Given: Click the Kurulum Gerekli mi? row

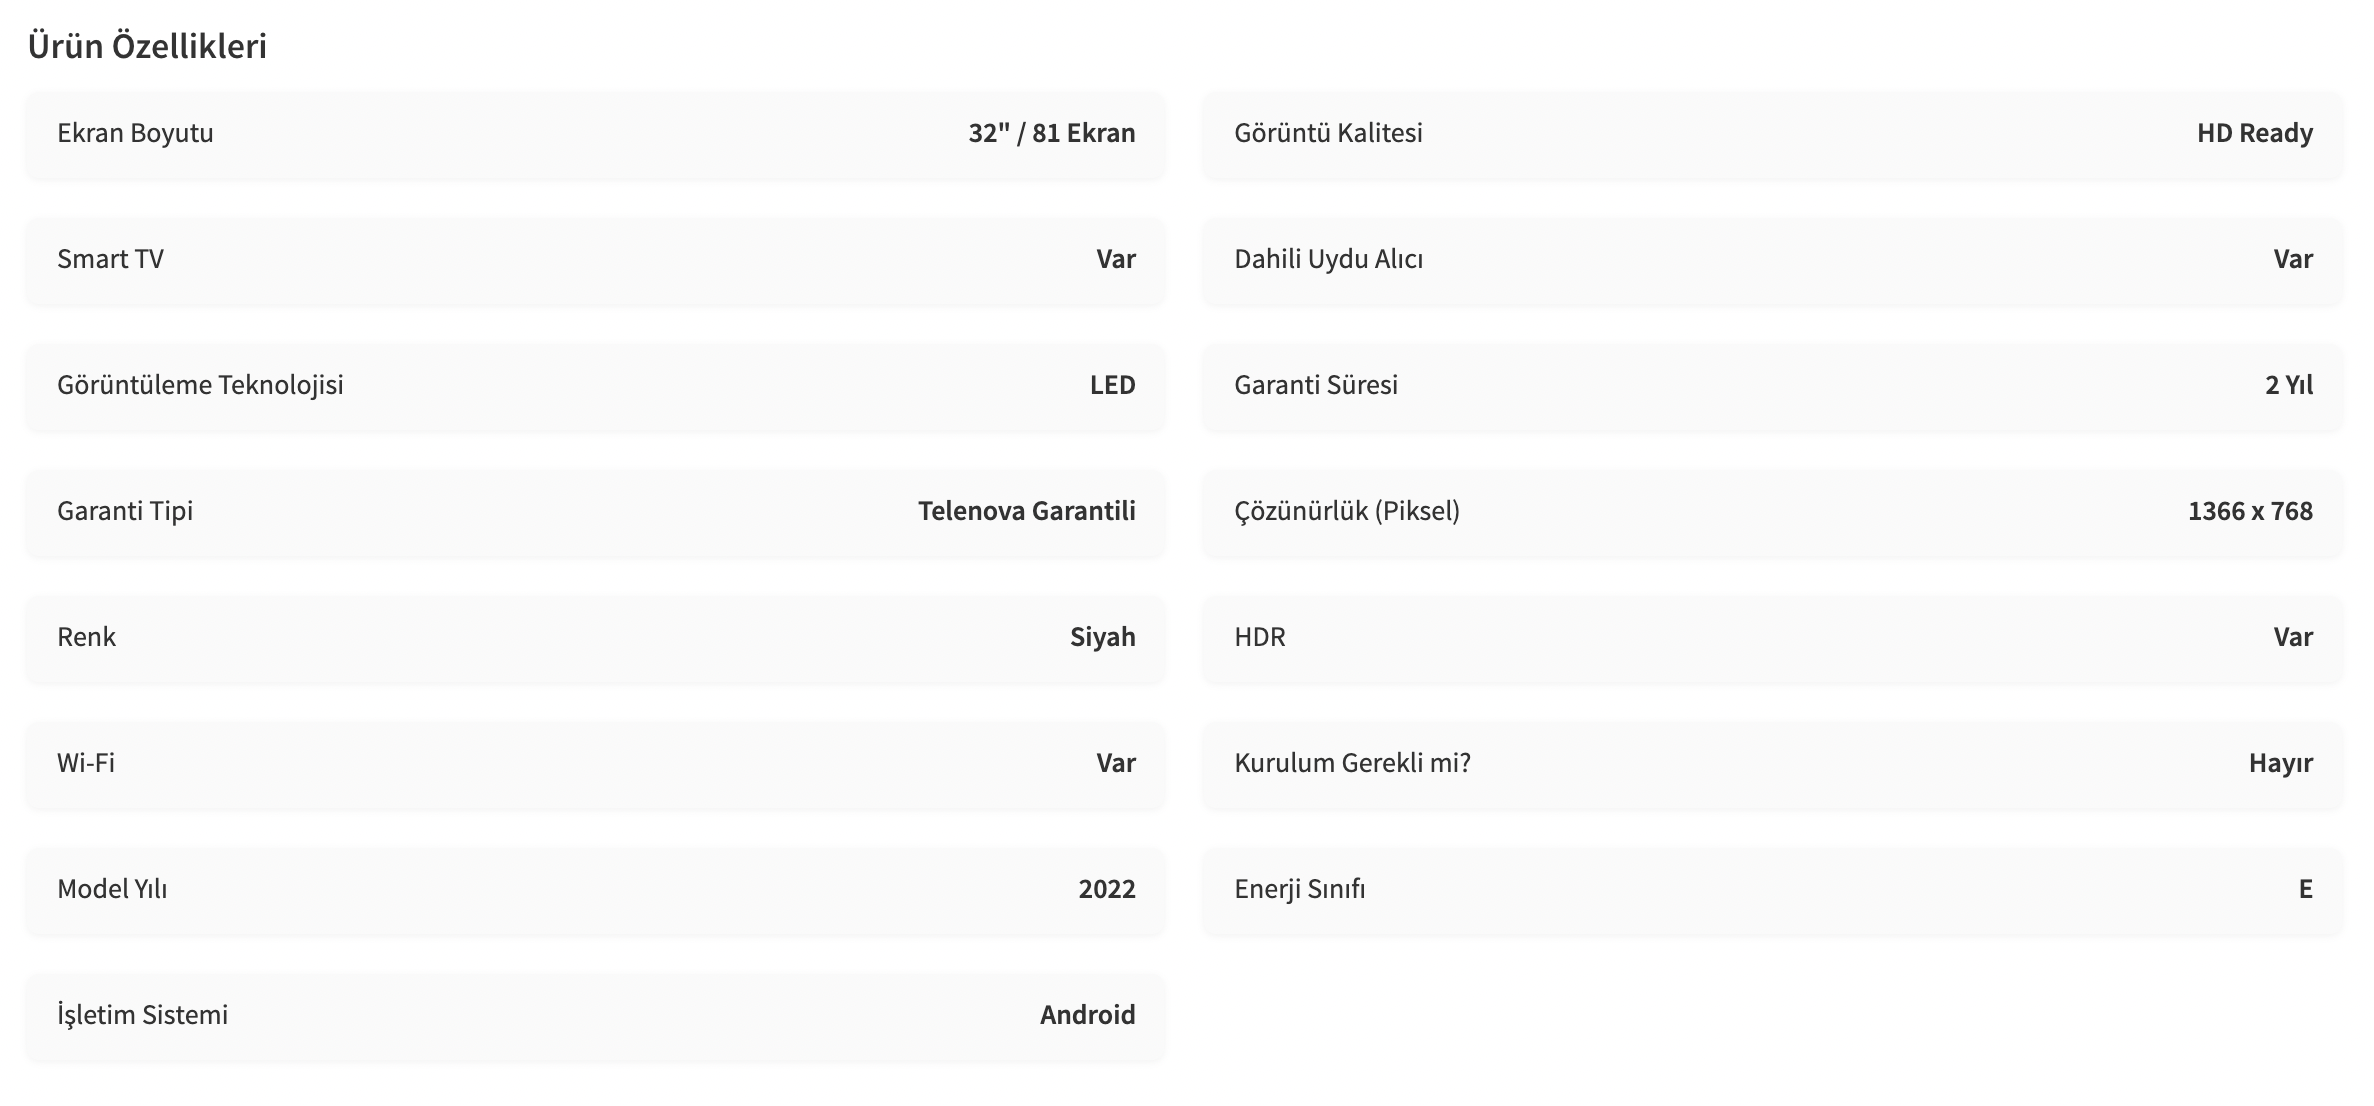Looking at the screenshot, I should click(x=1773, y=763).
